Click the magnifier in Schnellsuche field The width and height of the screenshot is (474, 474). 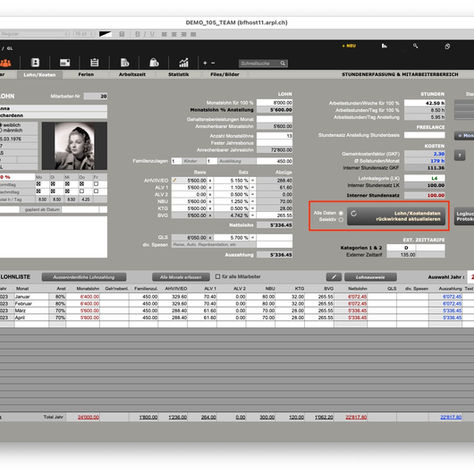(x=283, y=63)
